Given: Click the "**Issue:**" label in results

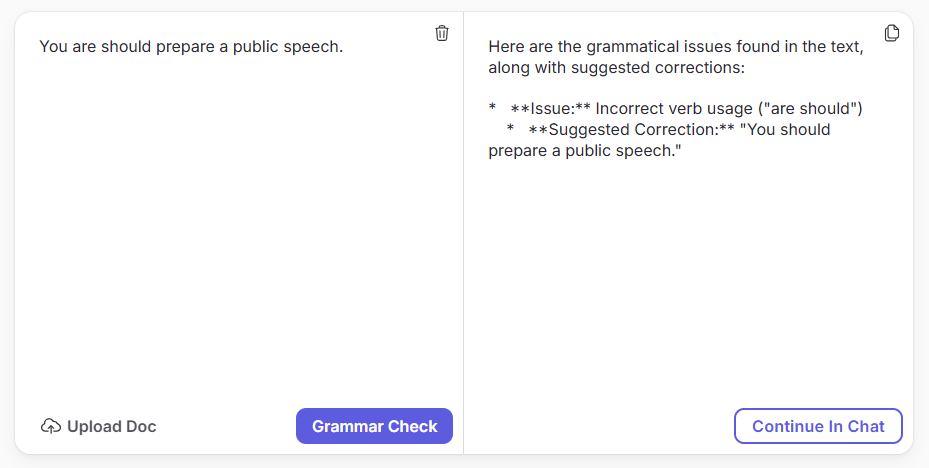Looking at the screenshot, I should (x=550, y=108).
